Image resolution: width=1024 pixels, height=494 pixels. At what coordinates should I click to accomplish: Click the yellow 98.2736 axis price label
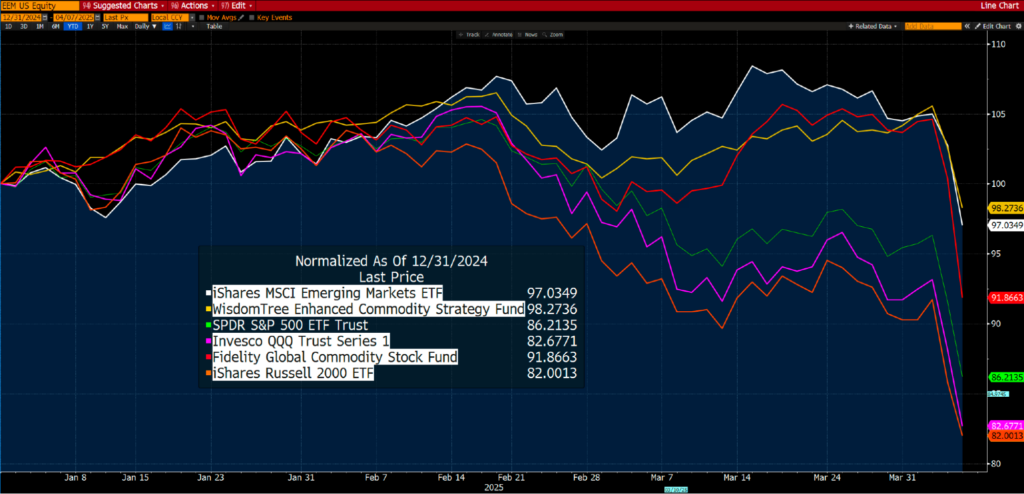1006,207
